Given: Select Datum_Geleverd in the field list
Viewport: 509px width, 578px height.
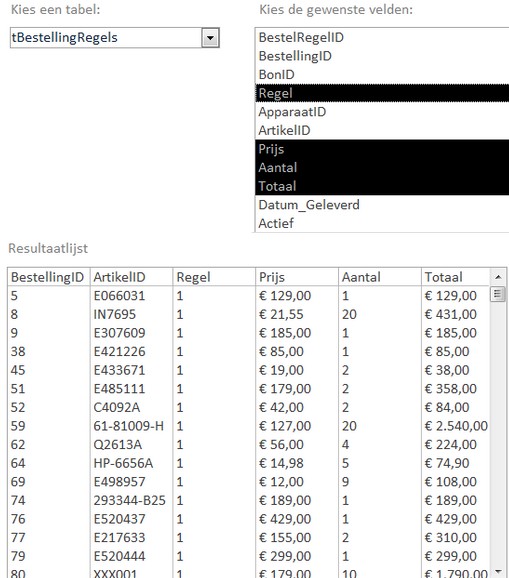Looking at the screenshot, I should click(382, 205).
